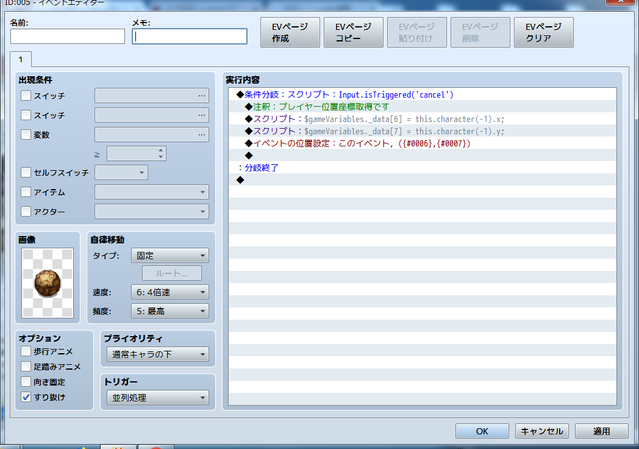Enable the 変数 condition checkbox

[x=26, y=134]
